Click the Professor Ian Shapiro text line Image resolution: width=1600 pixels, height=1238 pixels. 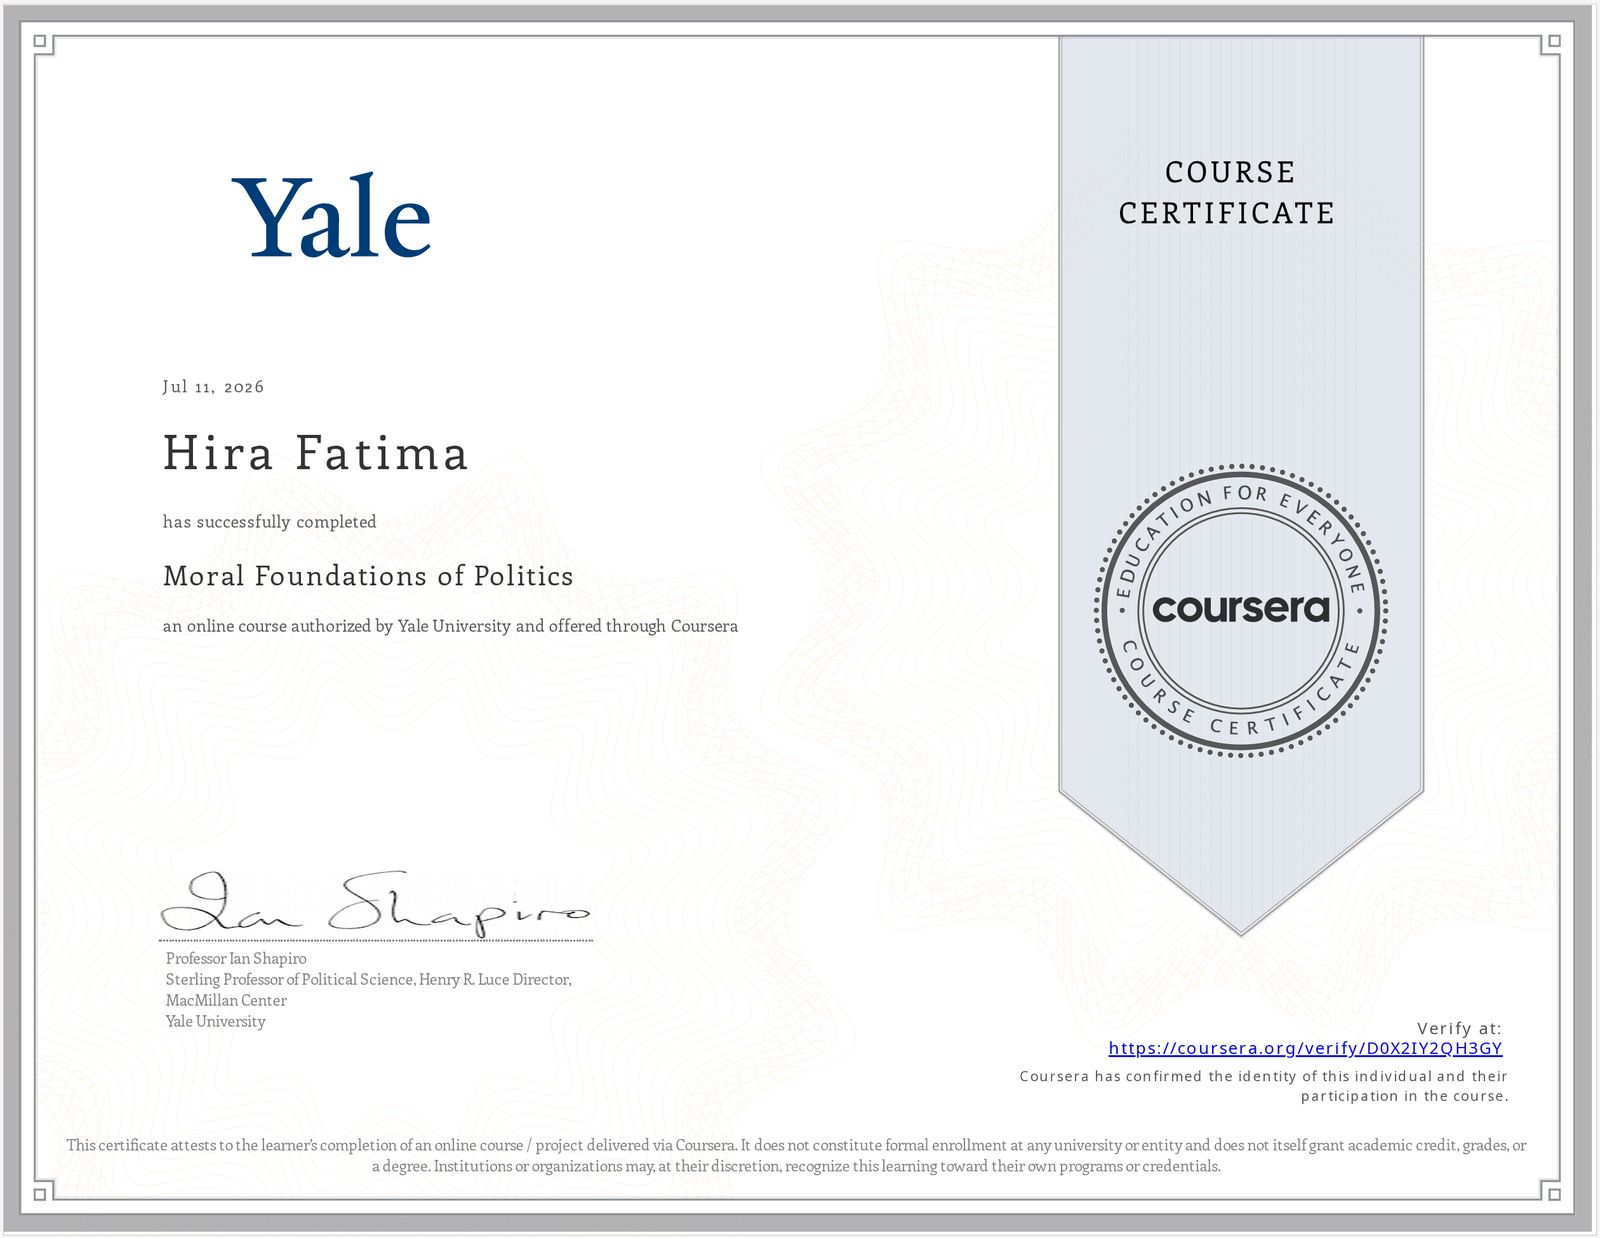(x=236, y=958)
